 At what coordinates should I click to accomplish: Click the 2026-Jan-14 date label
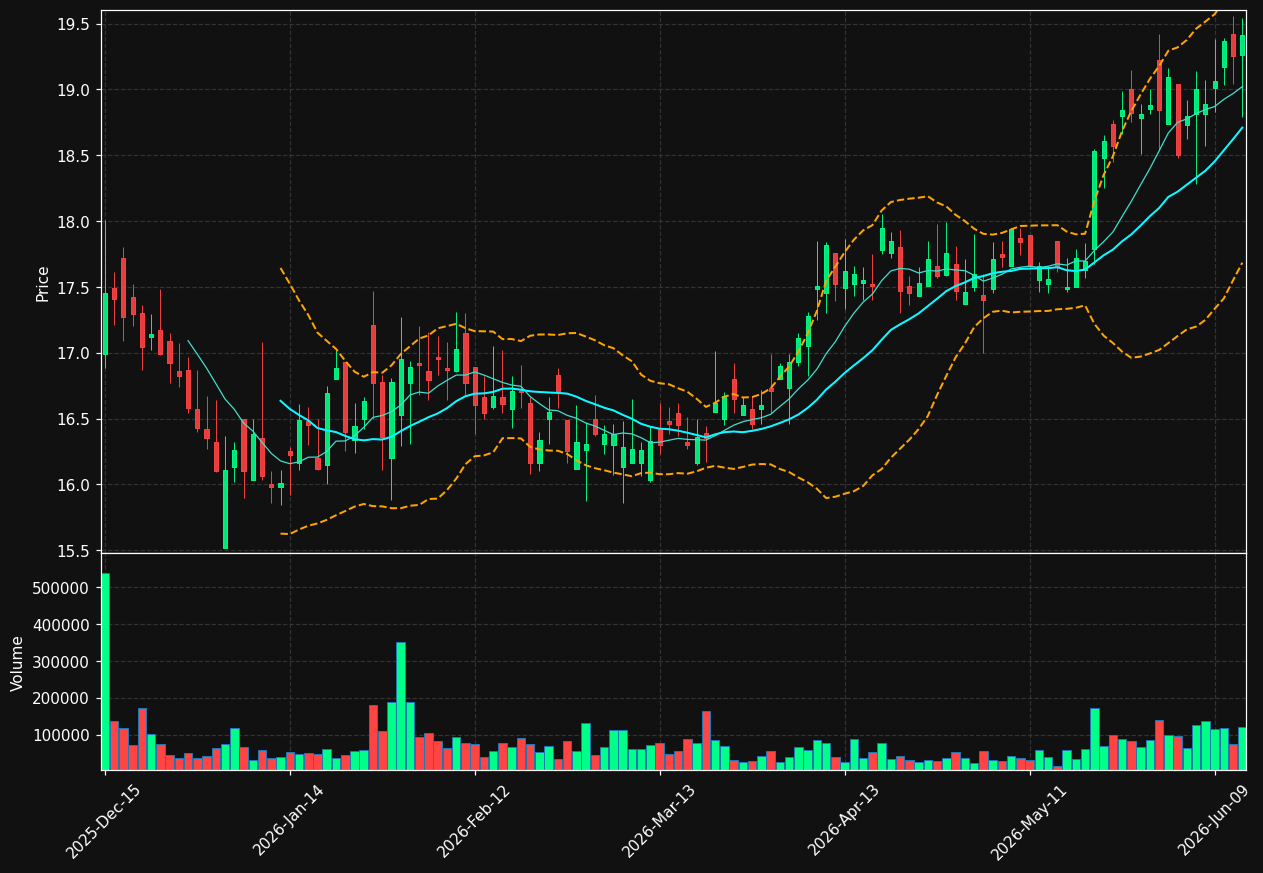point(288,820)
